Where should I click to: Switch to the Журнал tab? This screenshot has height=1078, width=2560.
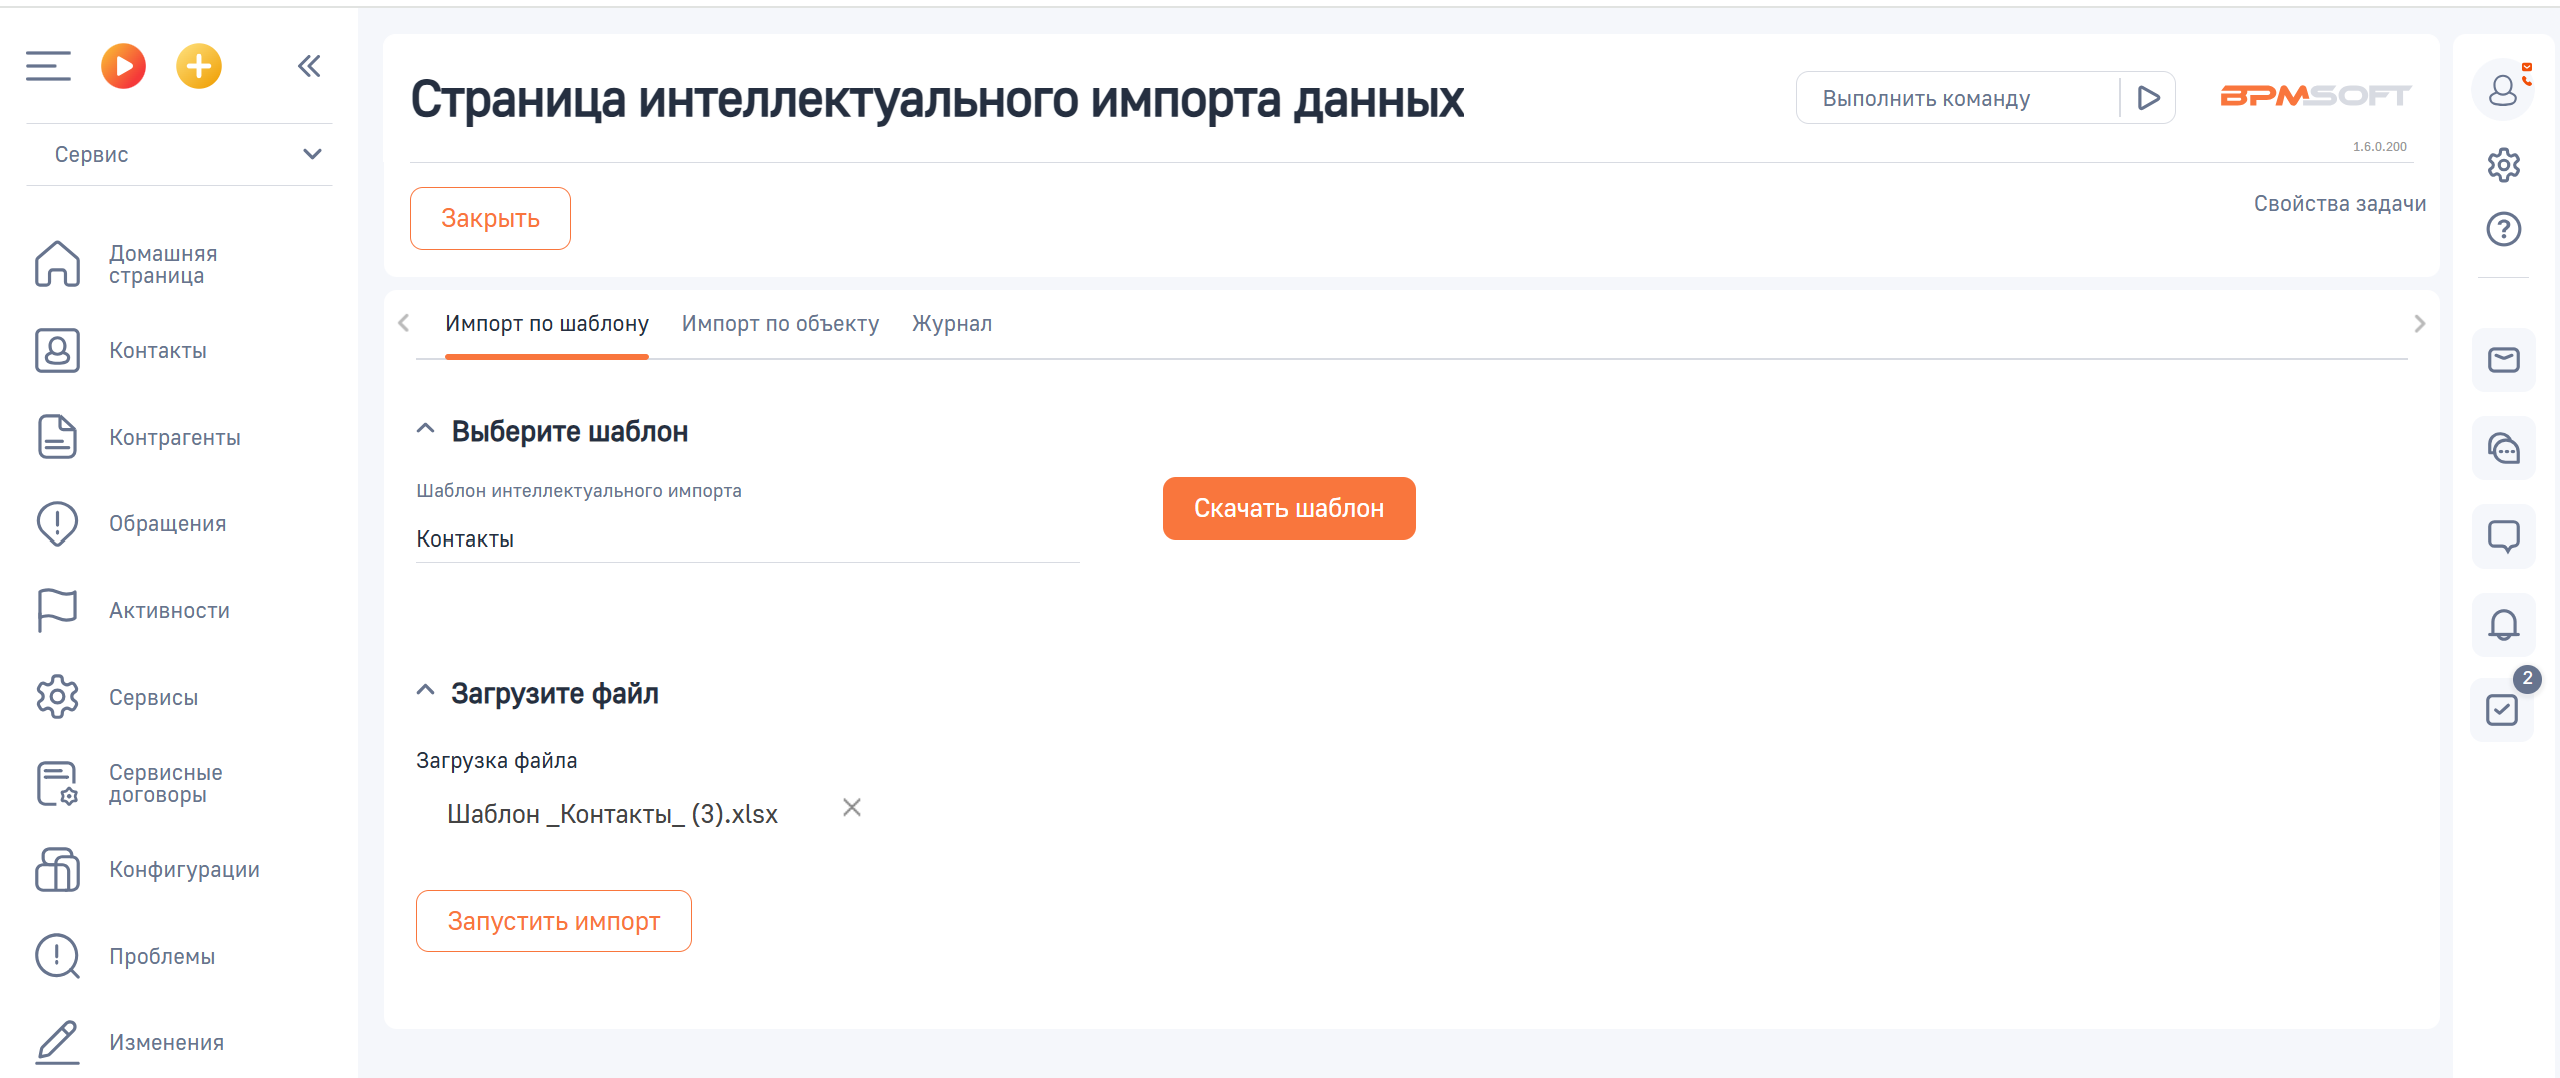coord(950,323)
